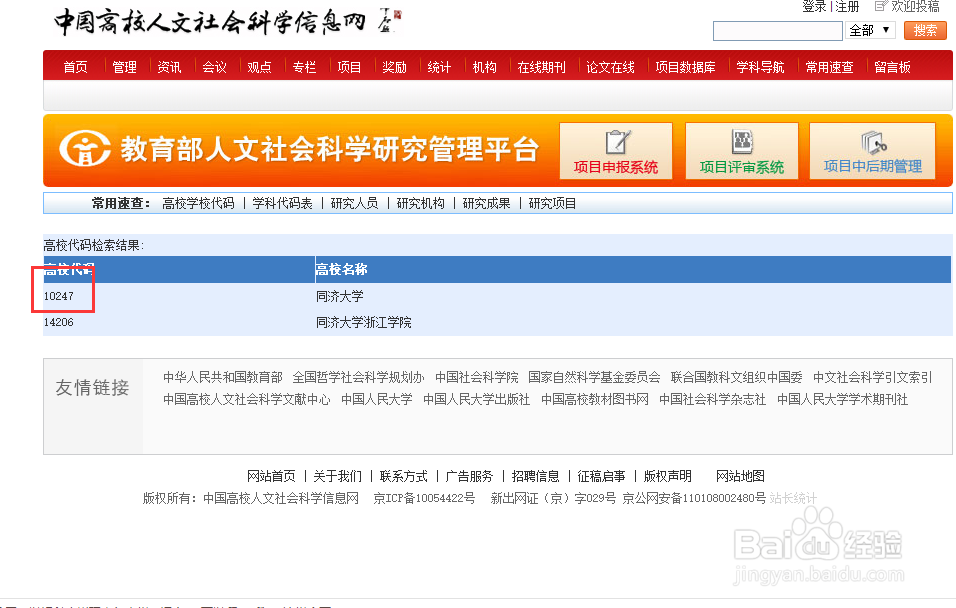The height and width of the screenshot is (608, 956).
Task: Open 项目评审系统 via its group icon
Action: [x=741, y=140]
